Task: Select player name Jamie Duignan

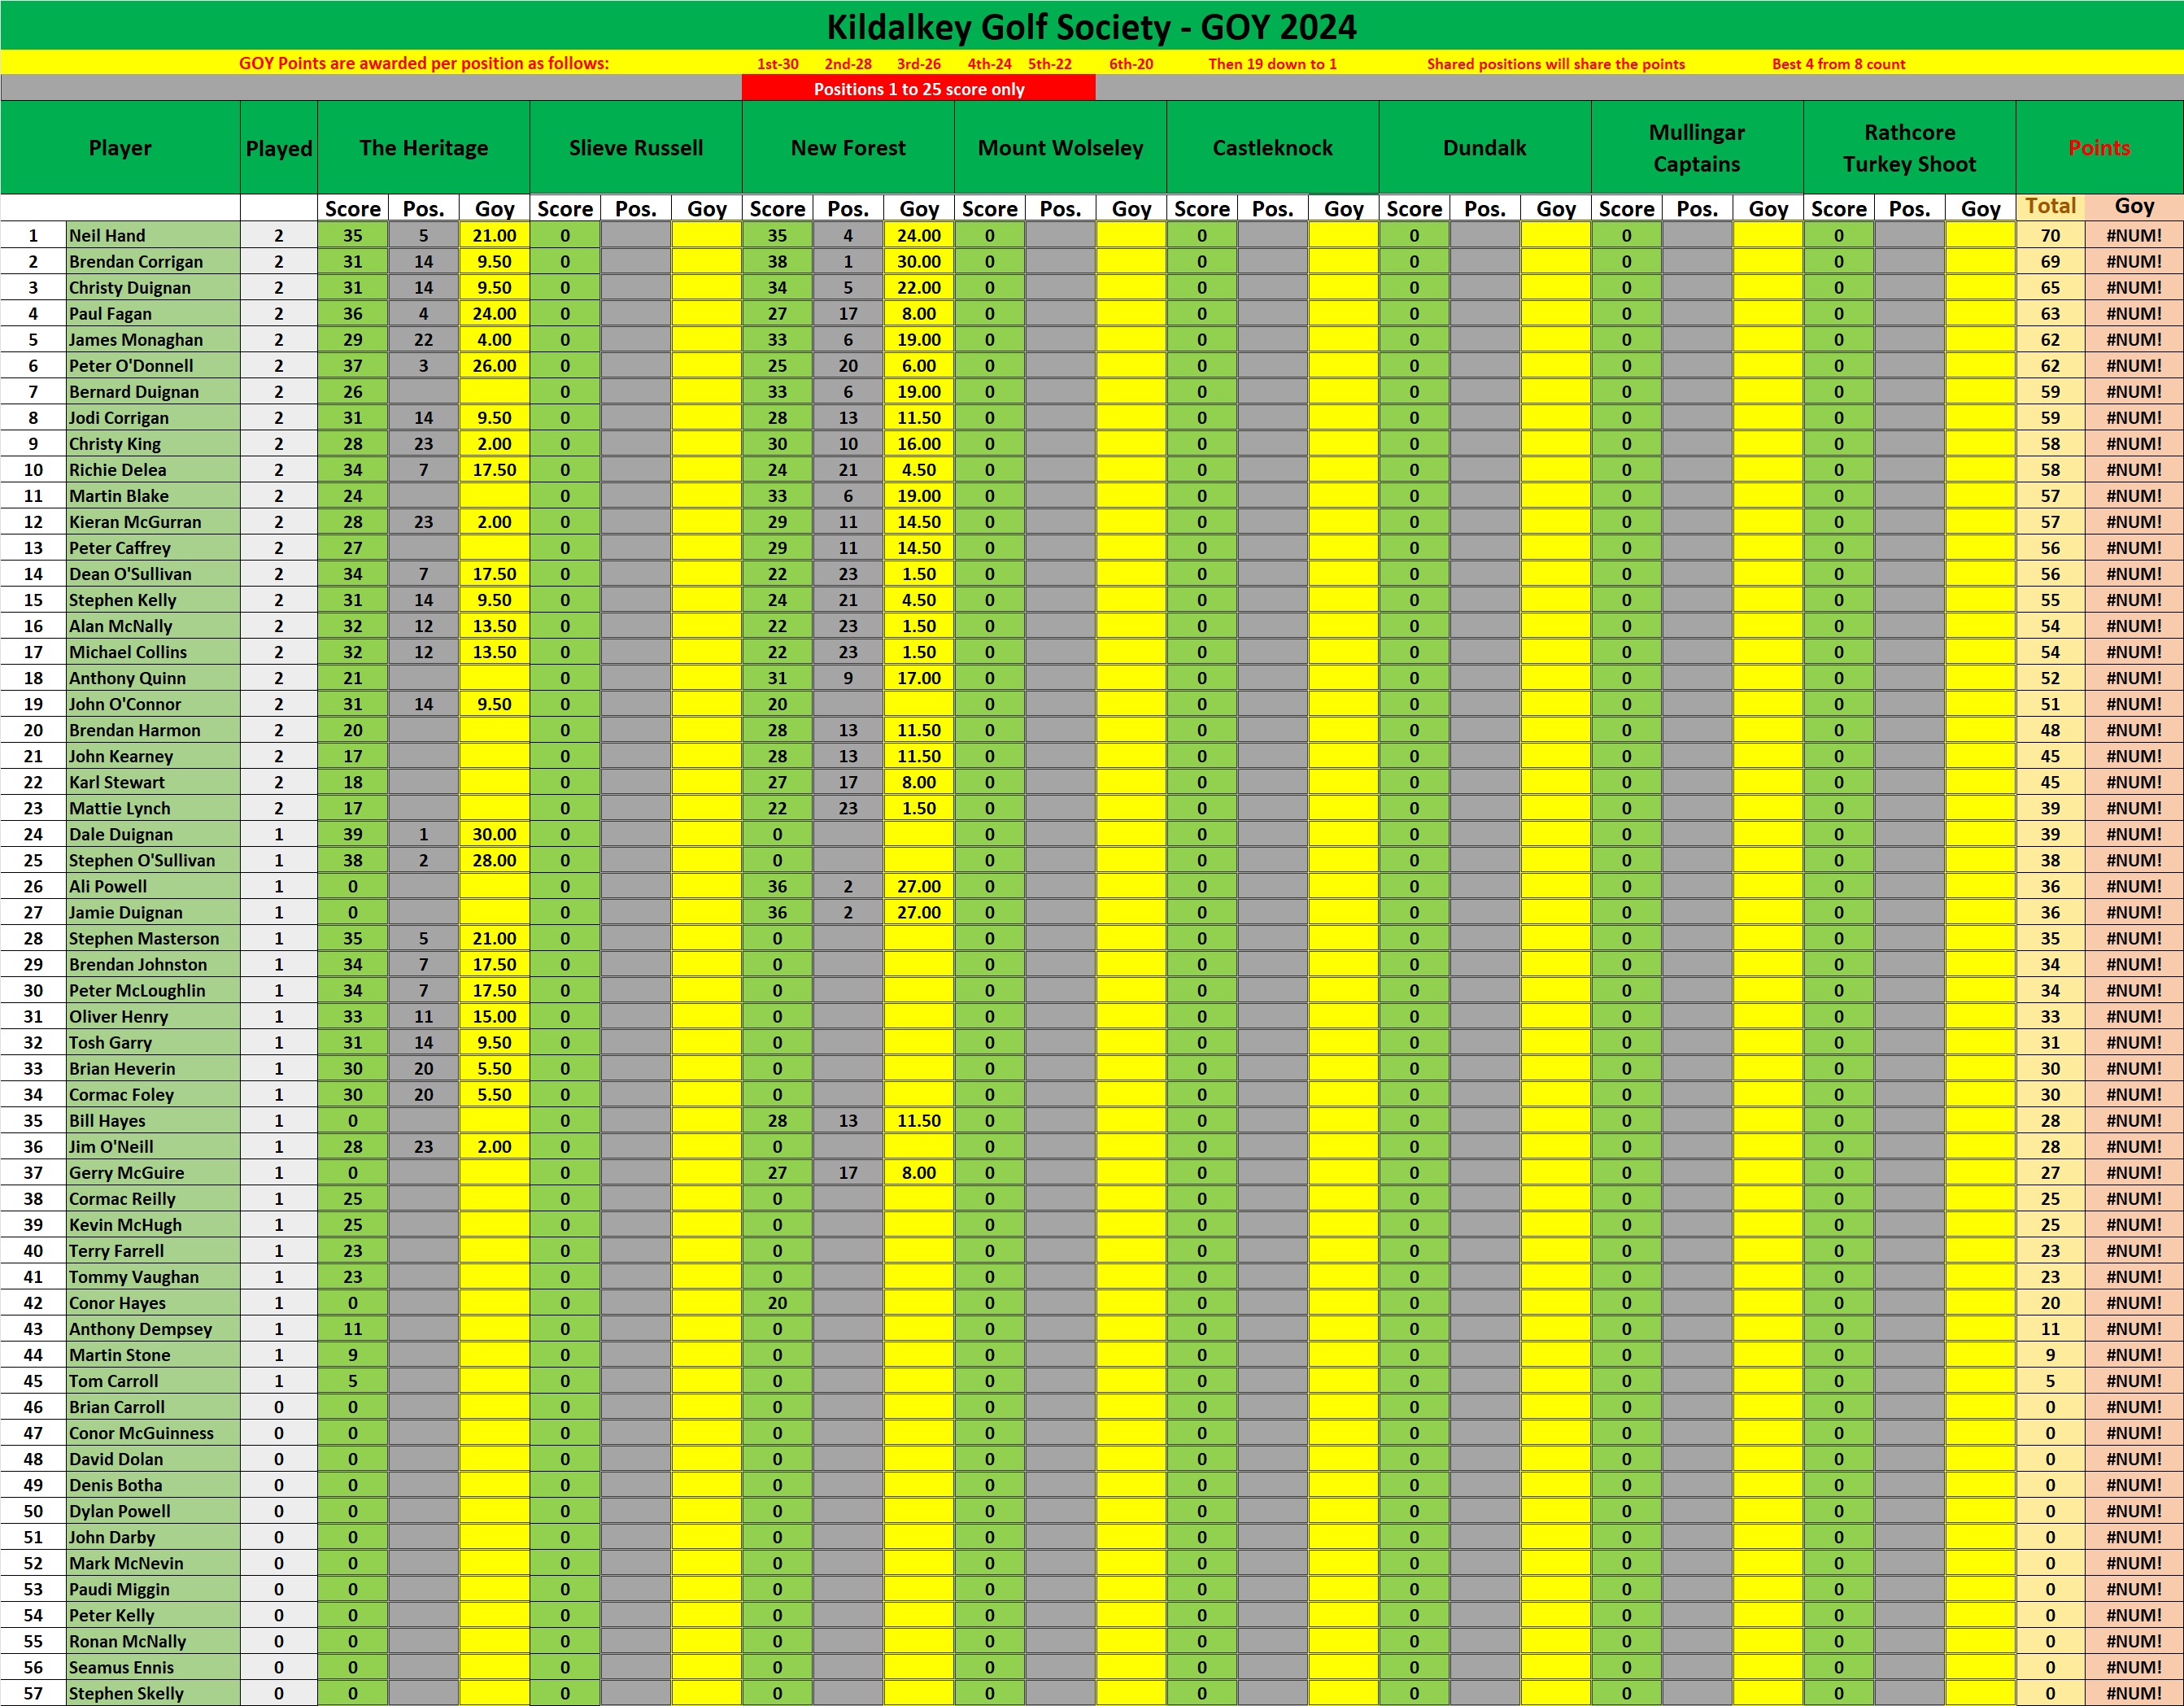Action: pos(153,912)
